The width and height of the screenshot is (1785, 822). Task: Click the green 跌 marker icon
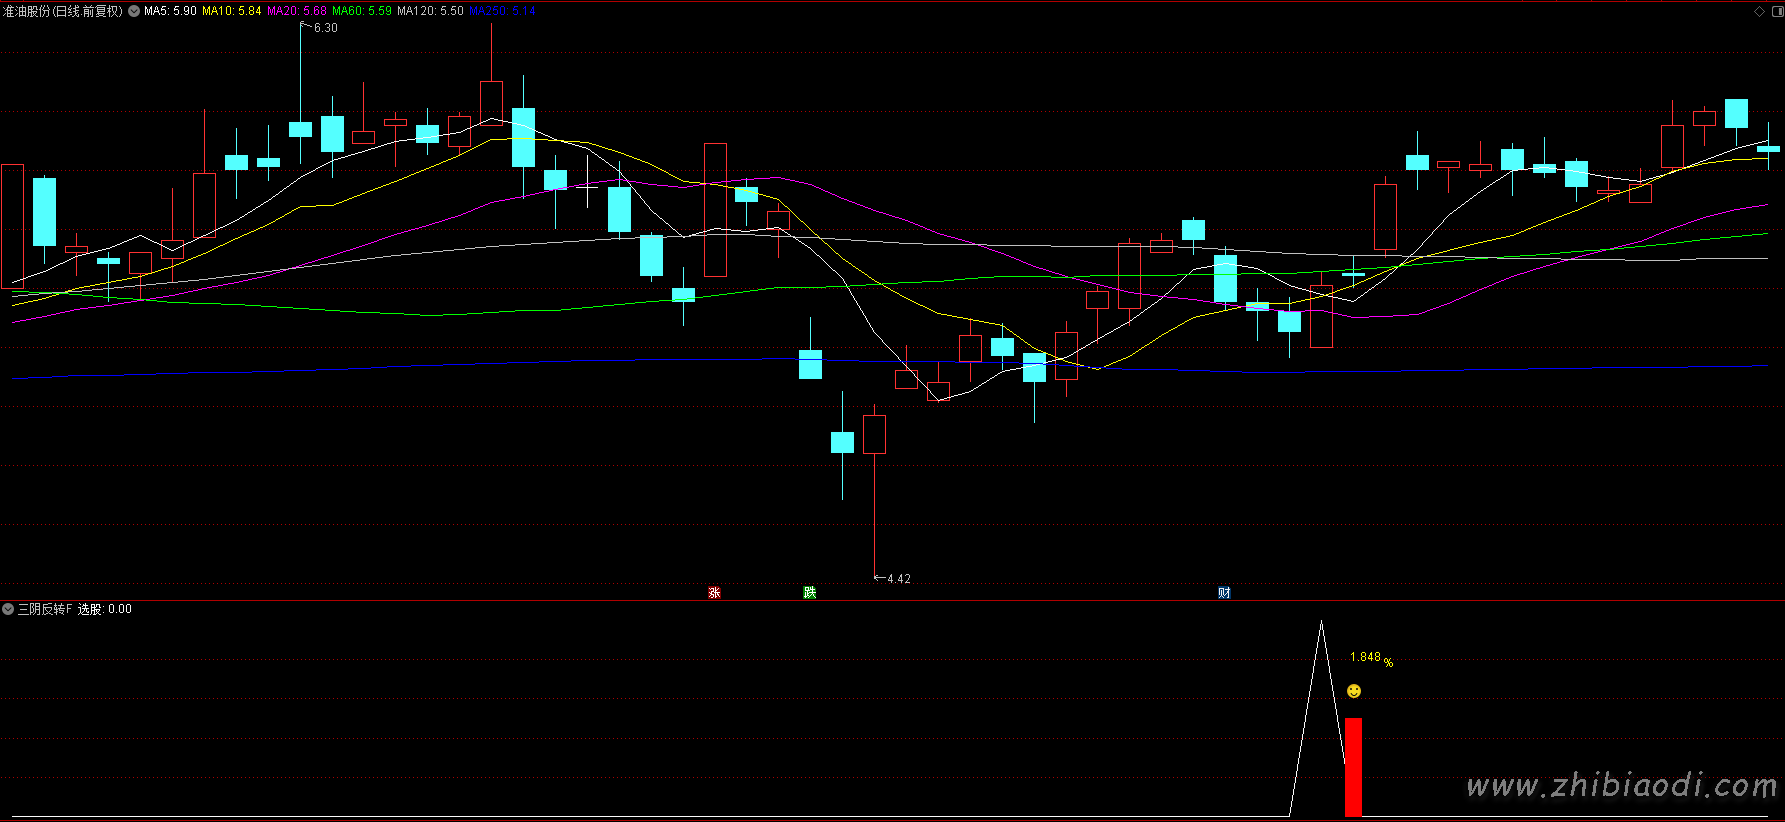(810, 593)
